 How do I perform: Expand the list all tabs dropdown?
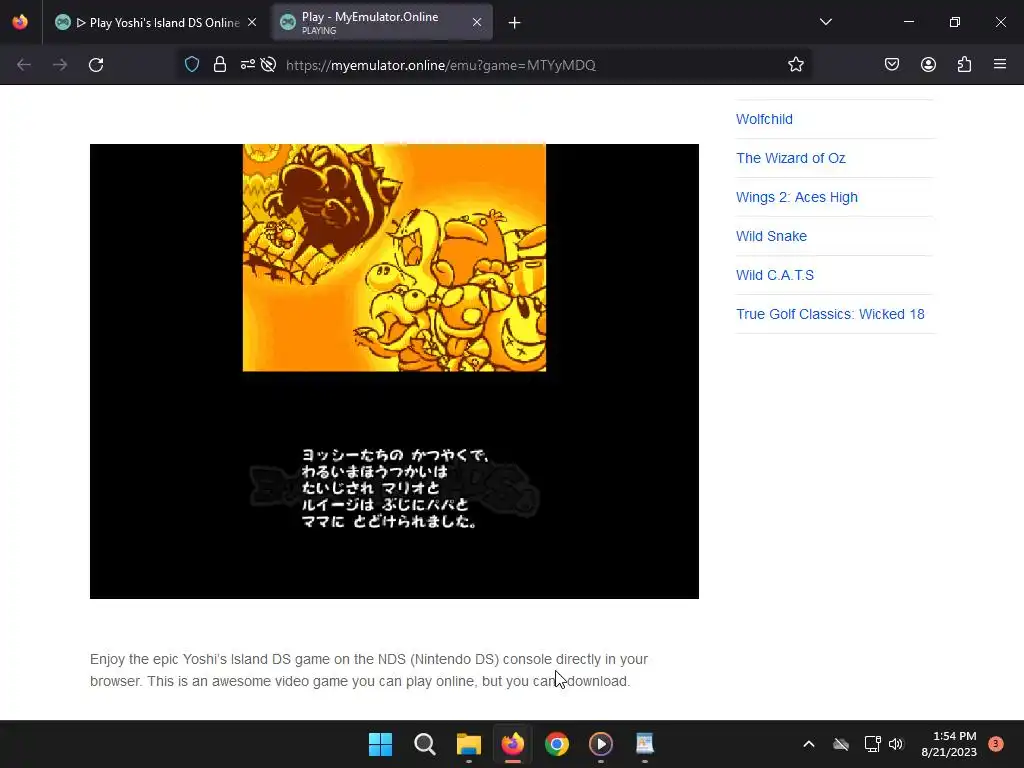tap(825, 22)
